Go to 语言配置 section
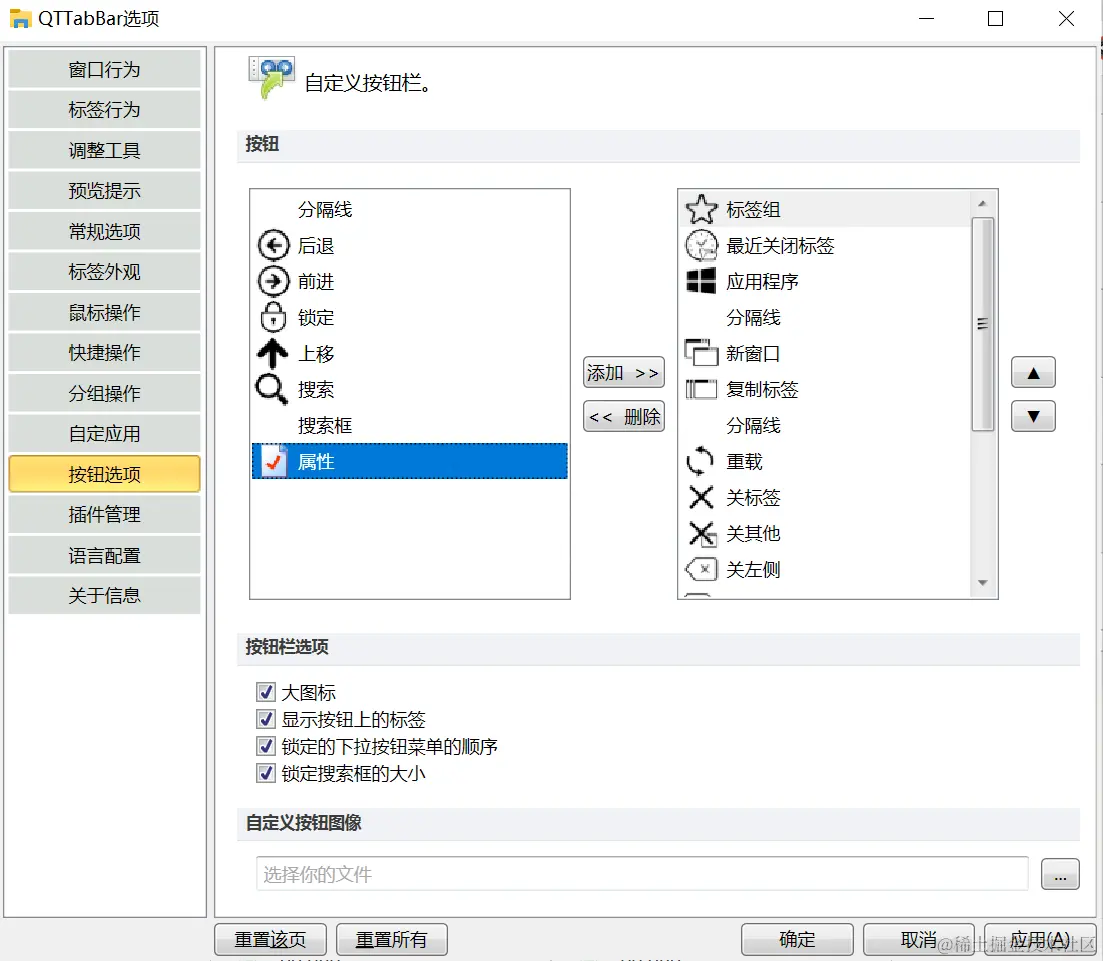 [104, 555]
